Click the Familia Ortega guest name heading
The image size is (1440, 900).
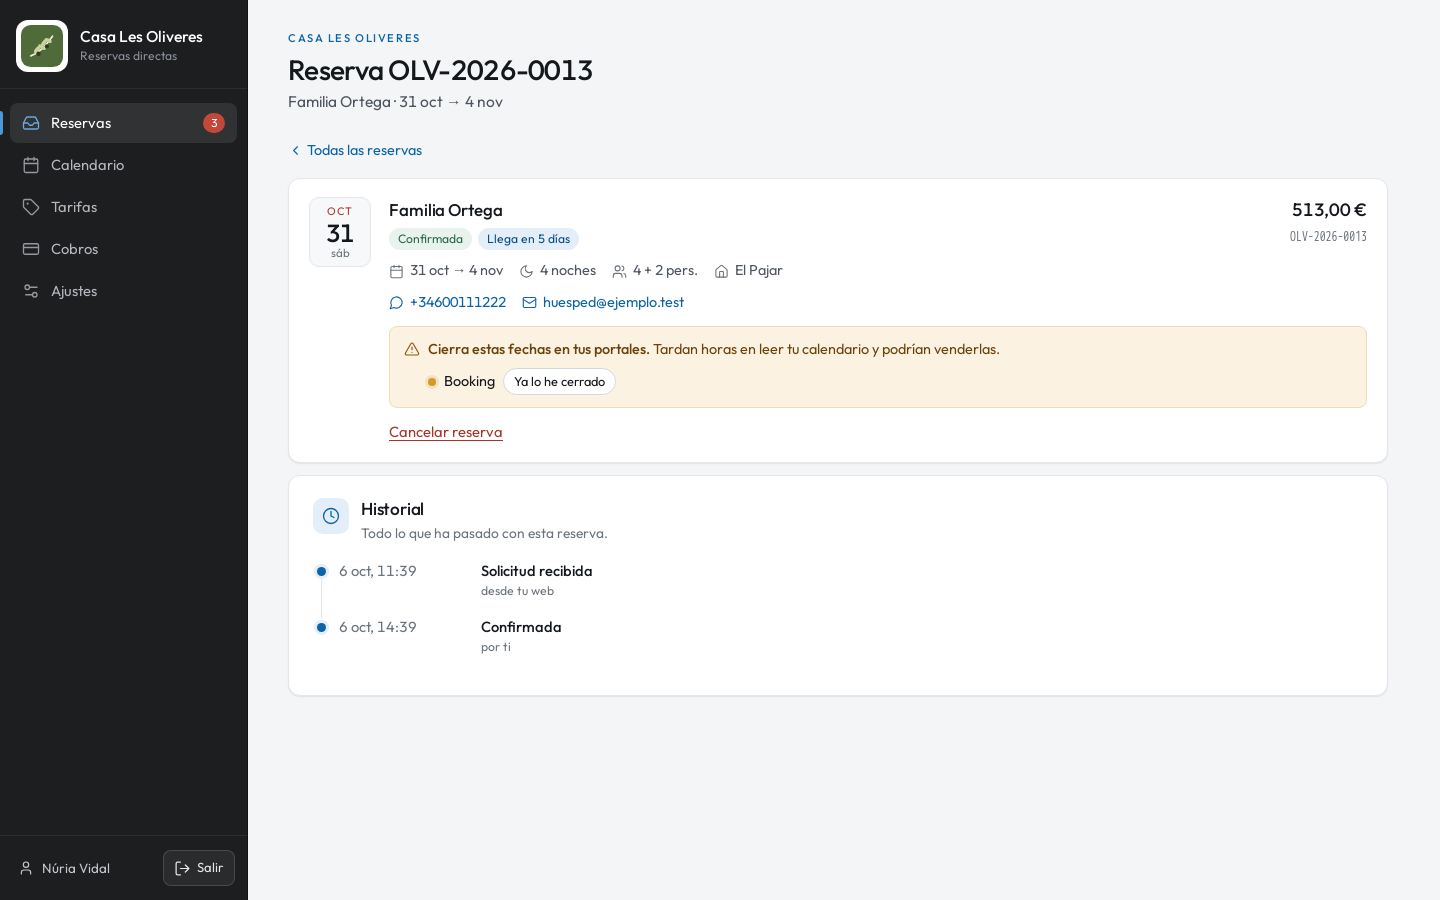point(446,210)
